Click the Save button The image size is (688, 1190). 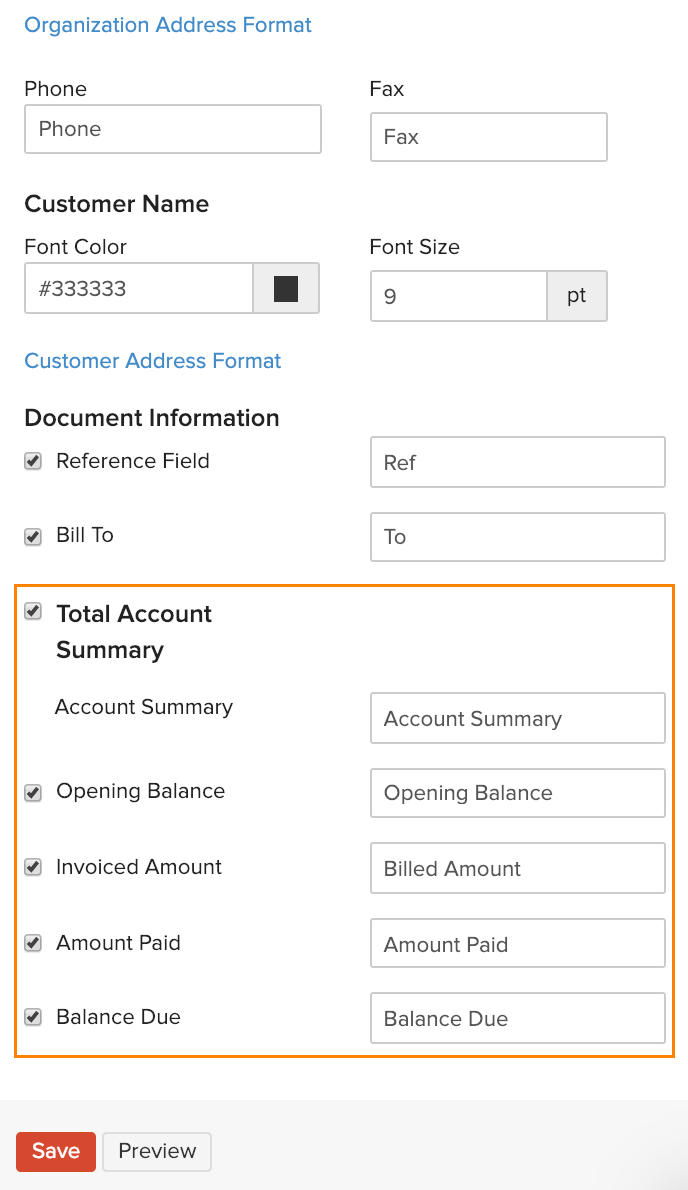coord(56,1151)
